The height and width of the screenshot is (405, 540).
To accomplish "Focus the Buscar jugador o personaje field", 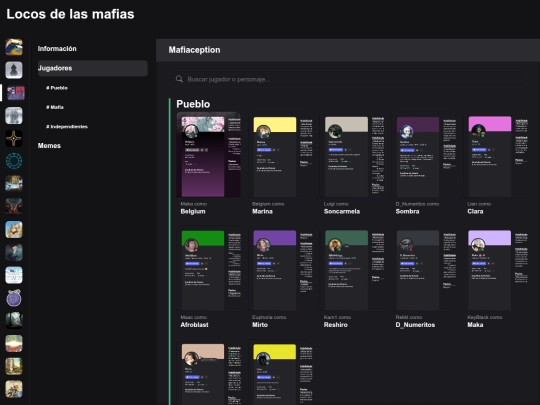I will pyautogui.click(x=348, y=79).
